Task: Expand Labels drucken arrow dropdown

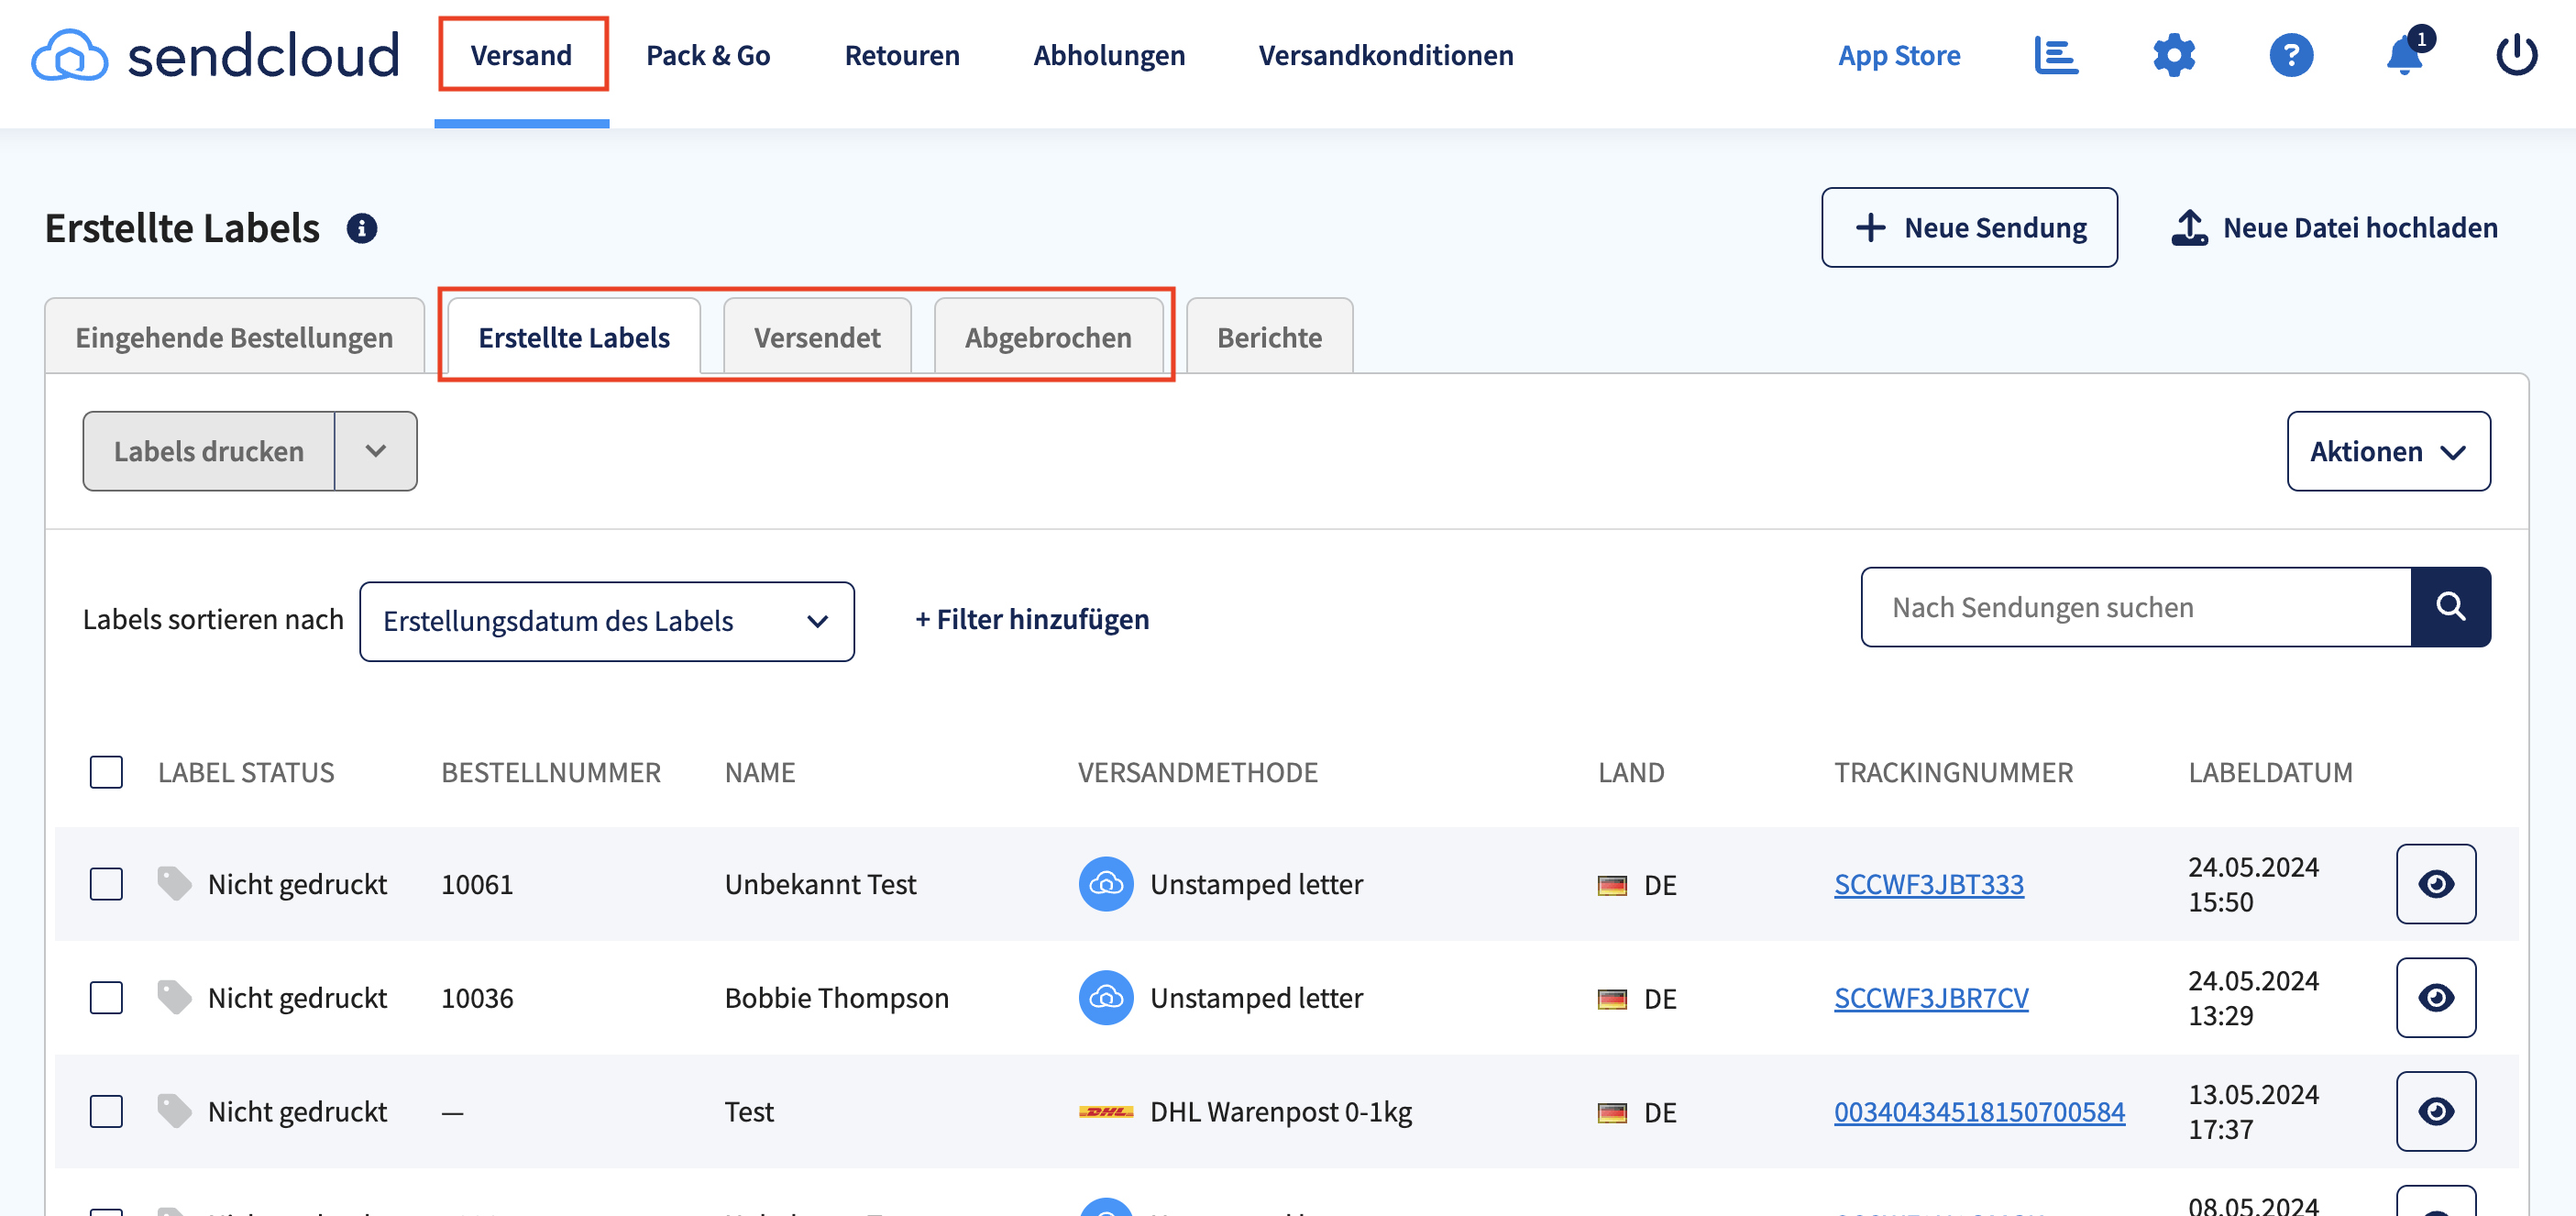Action: point(375,451)
